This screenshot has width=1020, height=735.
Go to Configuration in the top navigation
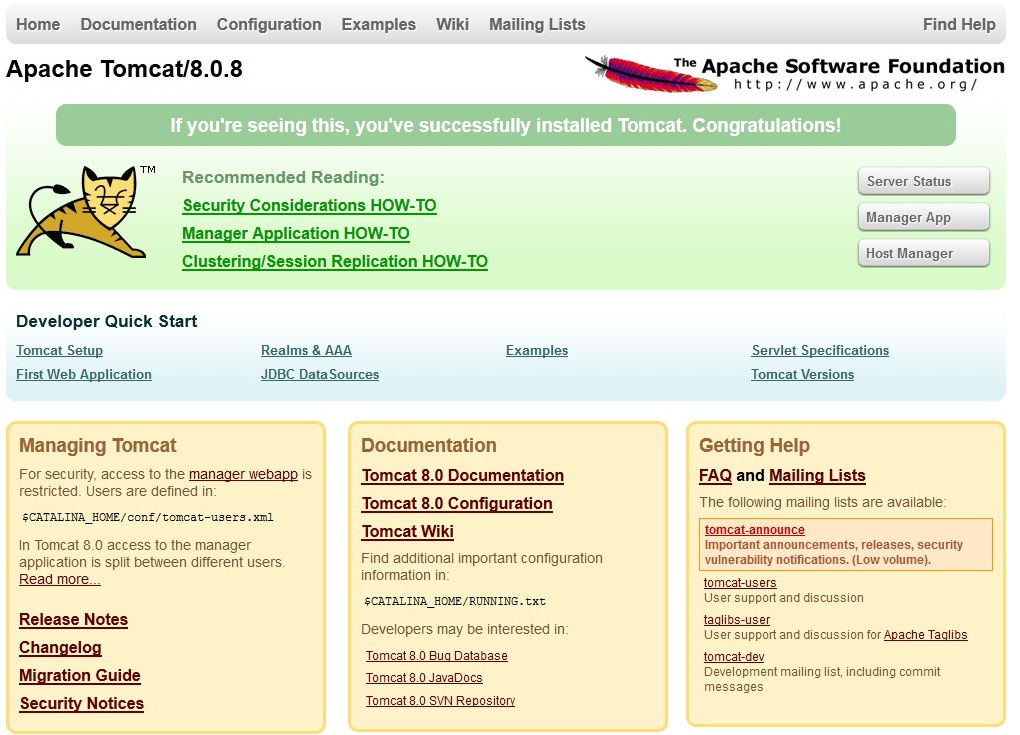pos(269,24)
